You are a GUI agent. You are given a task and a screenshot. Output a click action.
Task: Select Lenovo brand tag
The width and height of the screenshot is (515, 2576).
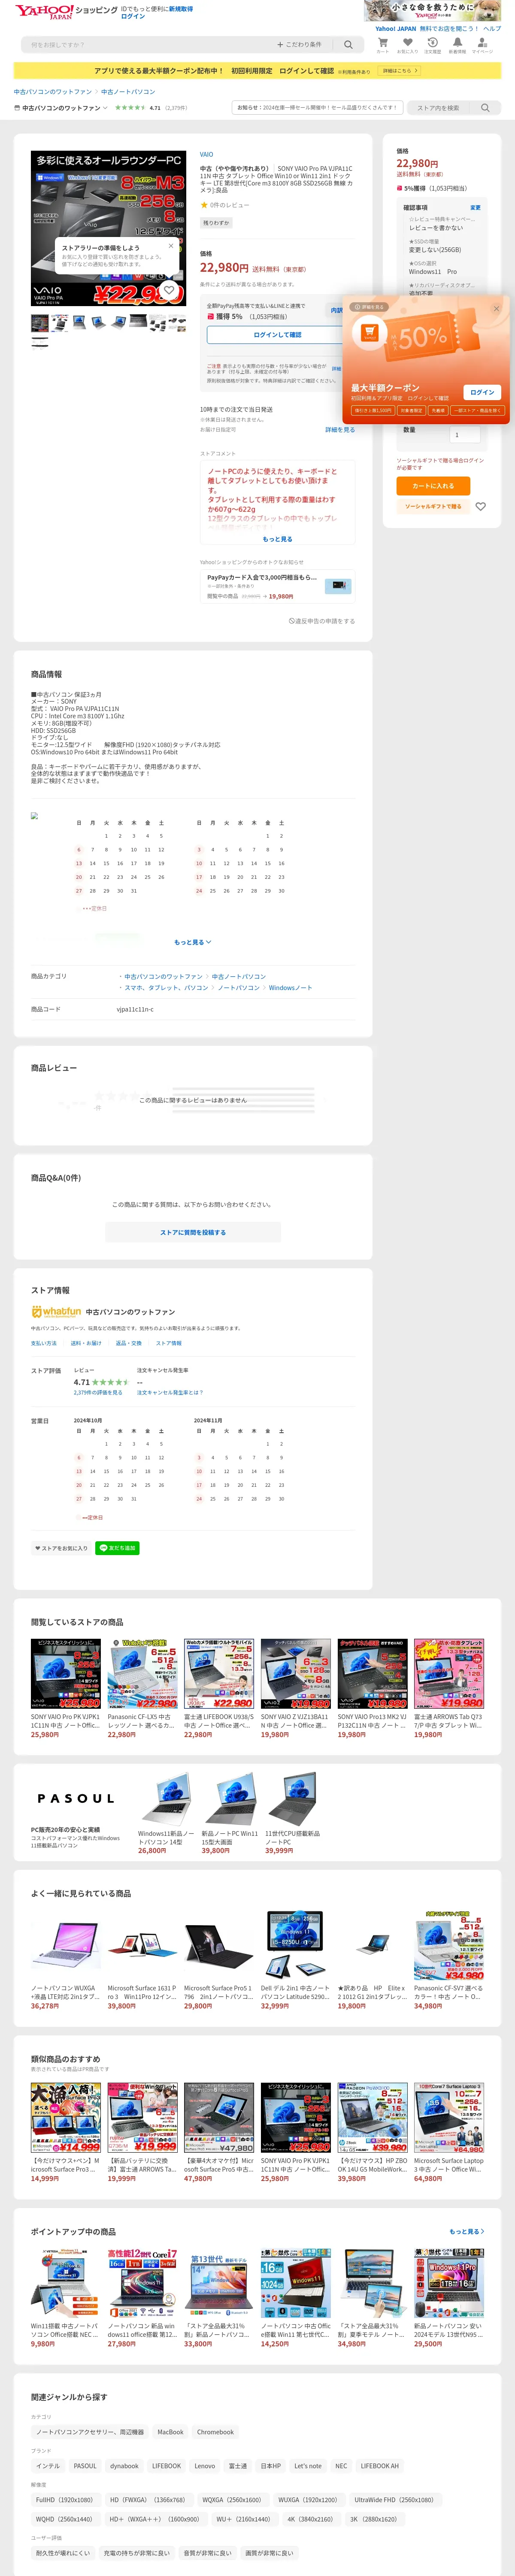click(x=205, y=2466)
